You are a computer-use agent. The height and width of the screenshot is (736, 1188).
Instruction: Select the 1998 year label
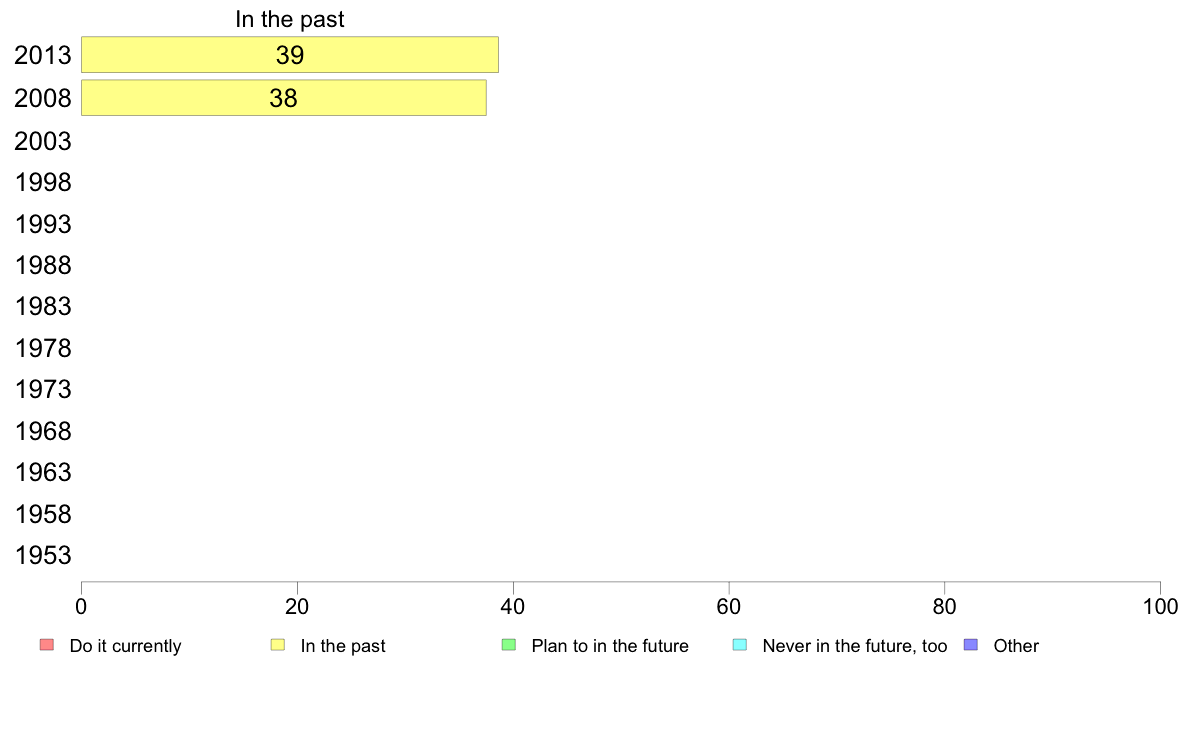[x=42, y=183]
